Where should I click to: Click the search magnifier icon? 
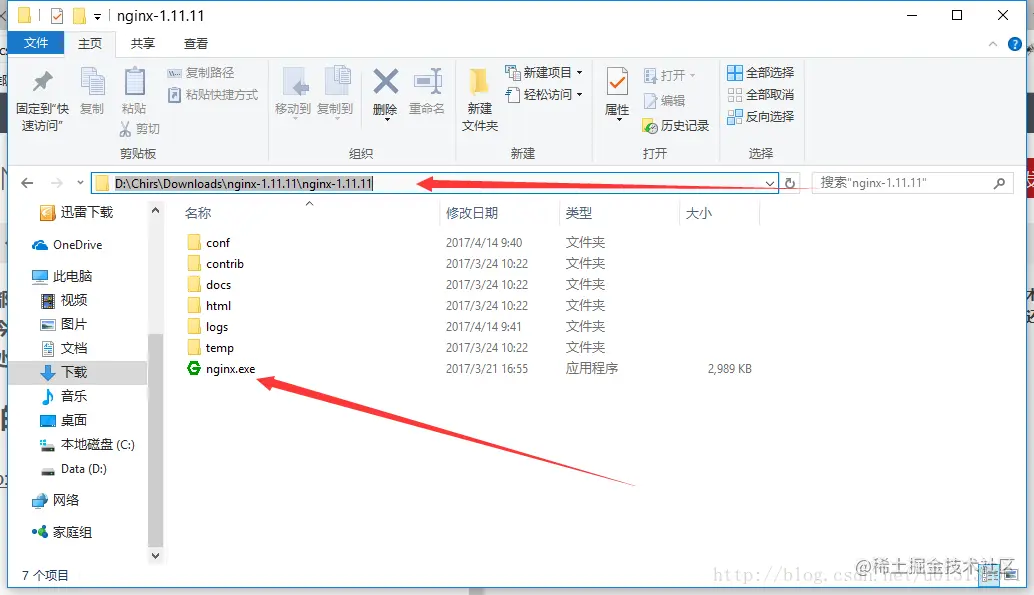tap(999, 183)
